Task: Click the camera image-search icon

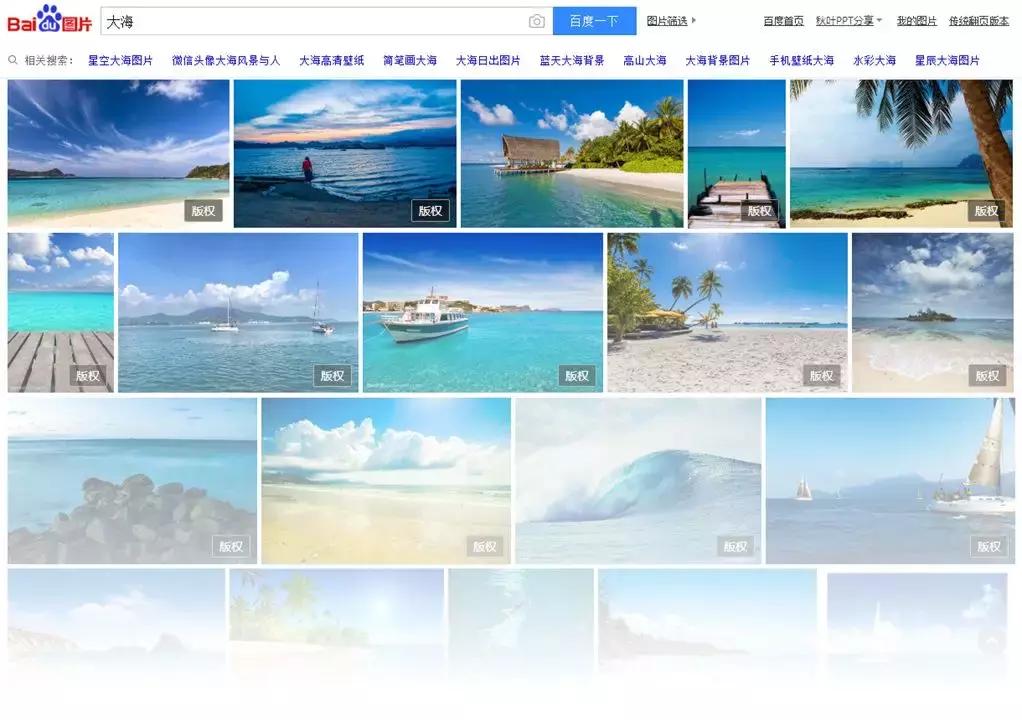Action: (x=536, y=22)
